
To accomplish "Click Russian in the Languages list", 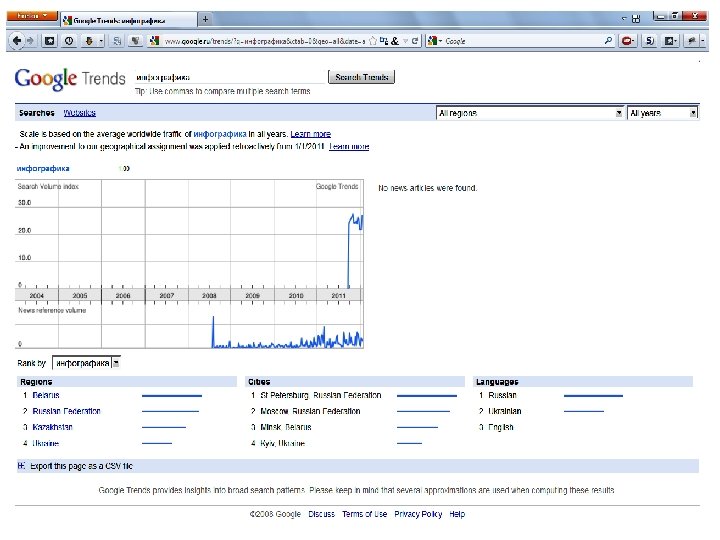I will coord(502,395).
